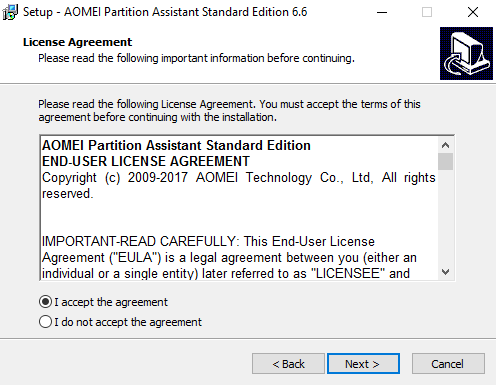Click the setup installer icon in title bar
This screenshot has width=496, height=385.
coord(10,12)
